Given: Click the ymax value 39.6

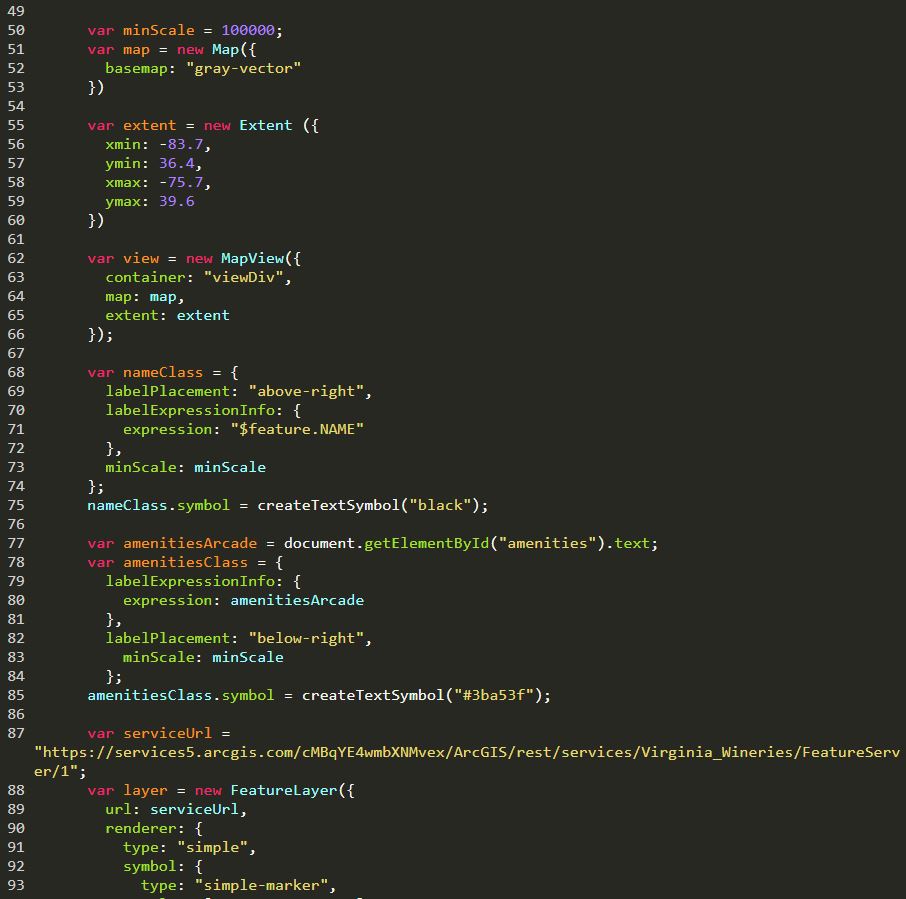Looking at the screenshot, I should click(176, 201).
